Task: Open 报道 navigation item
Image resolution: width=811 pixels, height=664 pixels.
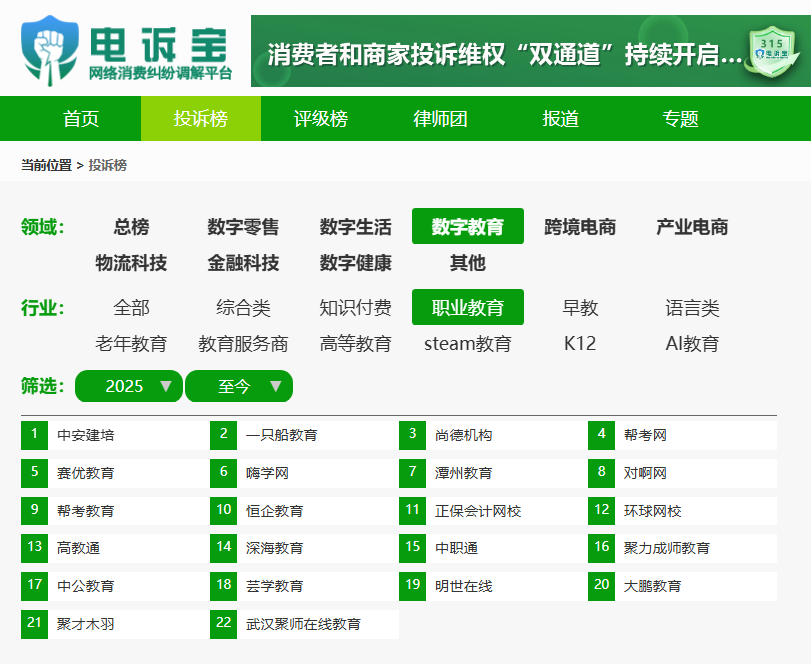Action: point(560,118)
